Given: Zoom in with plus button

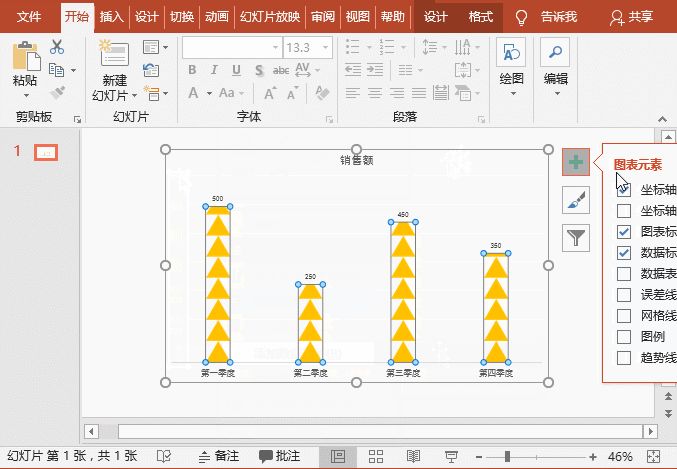Looking at the screenshot, I should [x=593, y=456].
